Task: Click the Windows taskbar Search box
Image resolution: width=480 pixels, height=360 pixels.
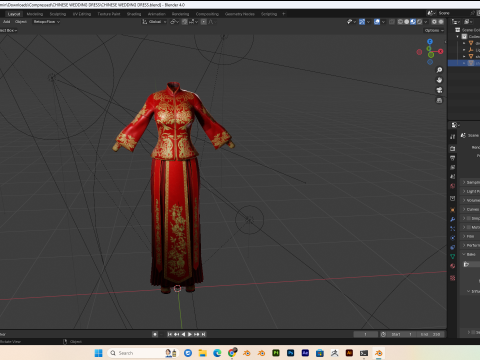Action: click(x=143, y=353)
